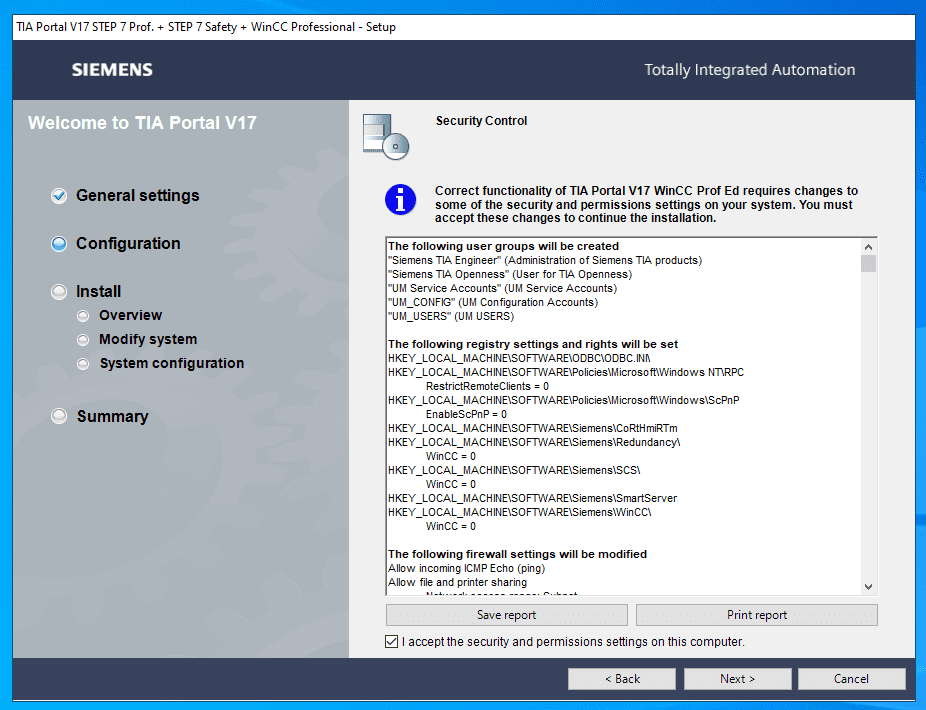Click the Siemens\SCS registry line
The width and height of the screenshot is (926, 710).
click(x=514, y=471)
